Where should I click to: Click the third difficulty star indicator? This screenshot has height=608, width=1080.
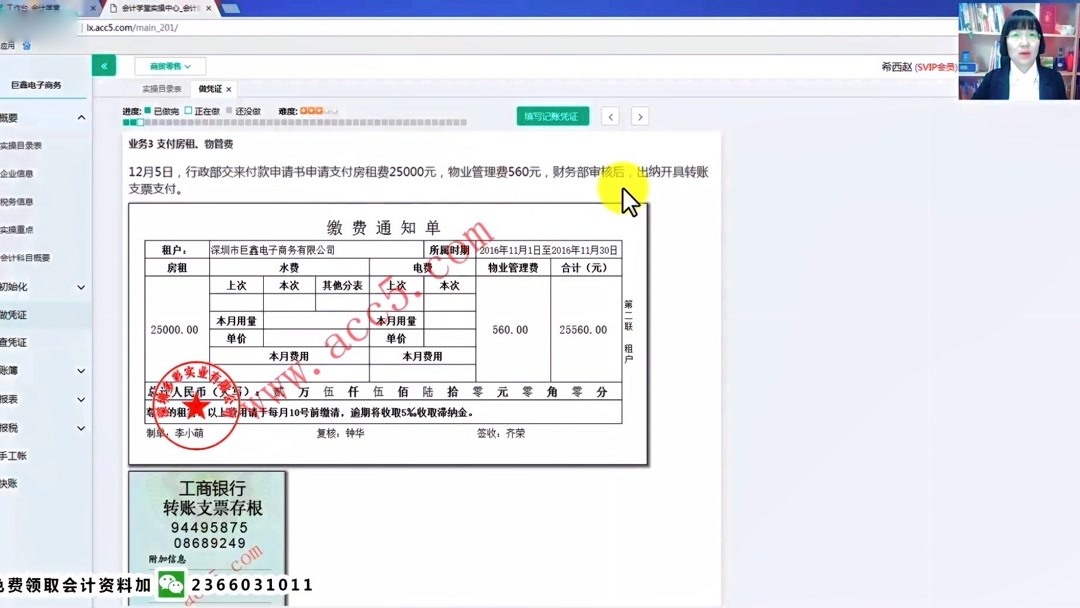(317, 110)
